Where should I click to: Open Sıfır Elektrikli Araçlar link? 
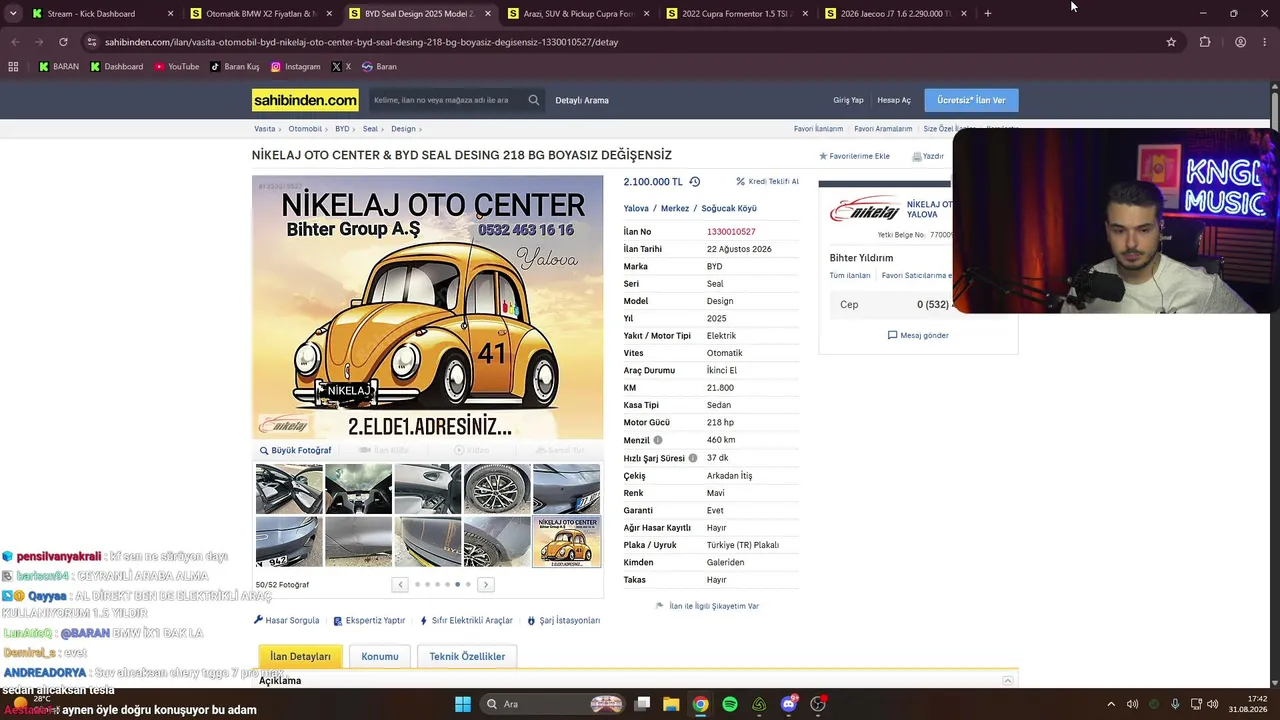click(x=466, y=620)
